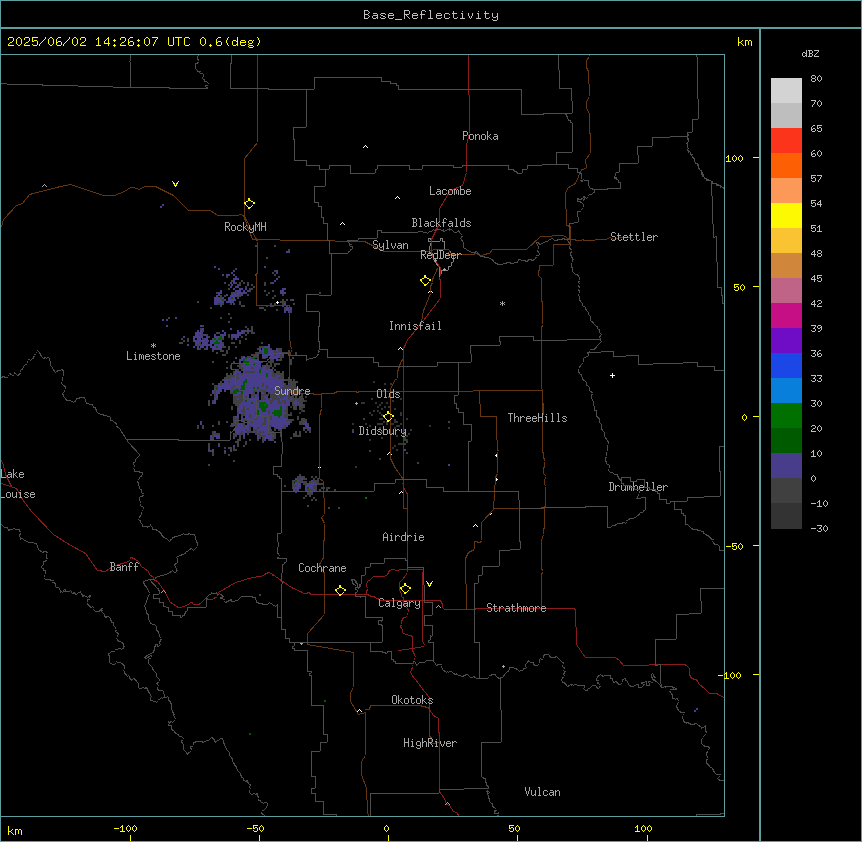Screen dimensions: 862x842
Task: Click the HighRiver city label
Action: pyautogui.click(x=430, y=743)
